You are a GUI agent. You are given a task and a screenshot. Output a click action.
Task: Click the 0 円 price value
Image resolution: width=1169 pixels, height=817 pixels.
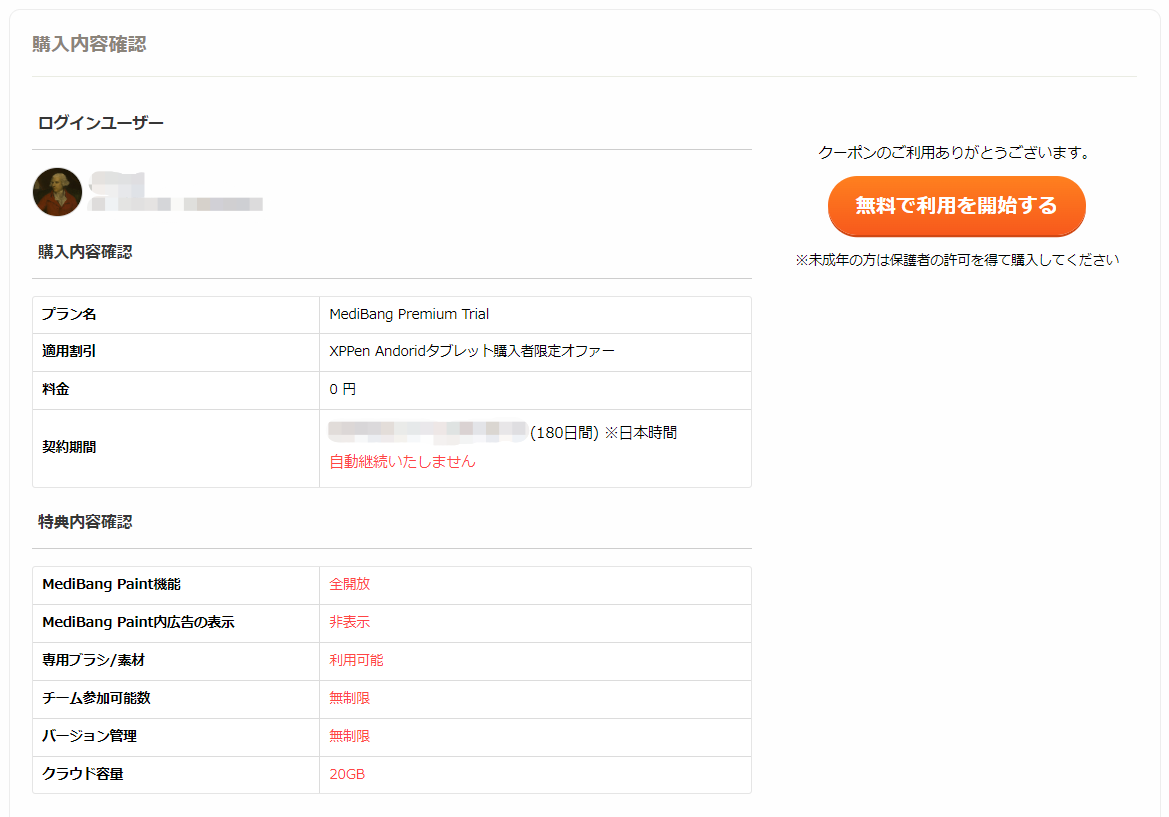point(342,389)
